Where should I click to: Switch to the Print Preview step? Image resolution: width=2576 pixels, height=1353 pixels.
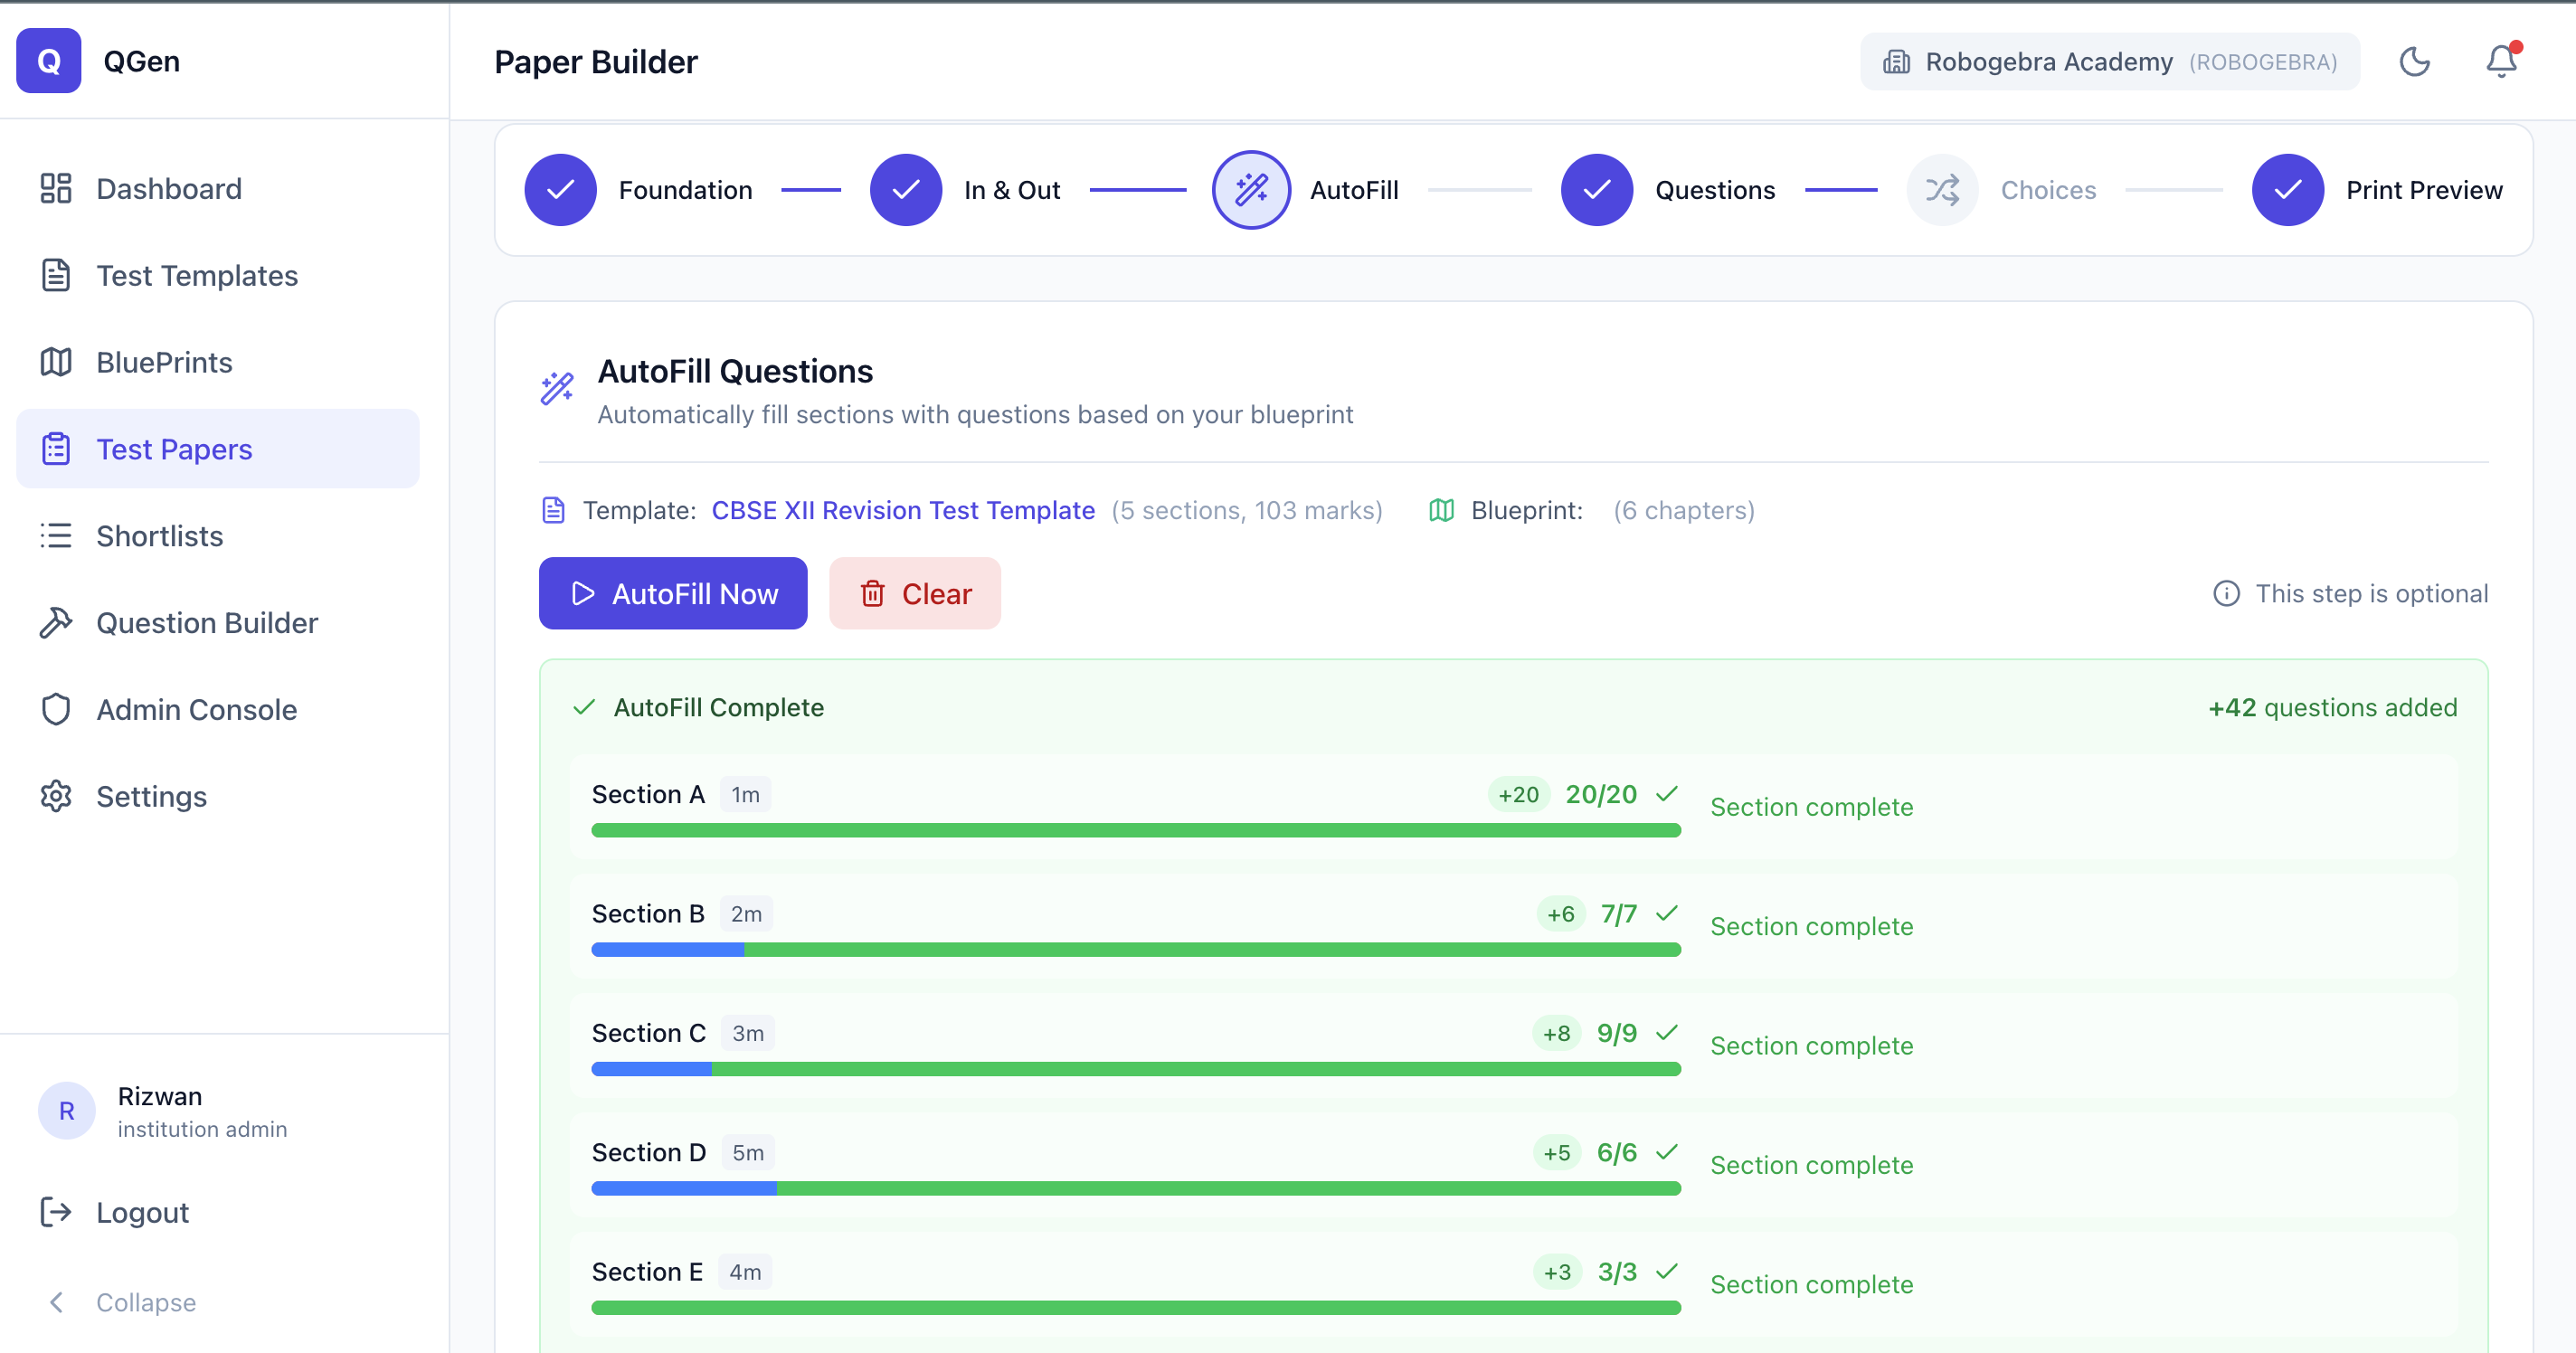click(2288, 189)
